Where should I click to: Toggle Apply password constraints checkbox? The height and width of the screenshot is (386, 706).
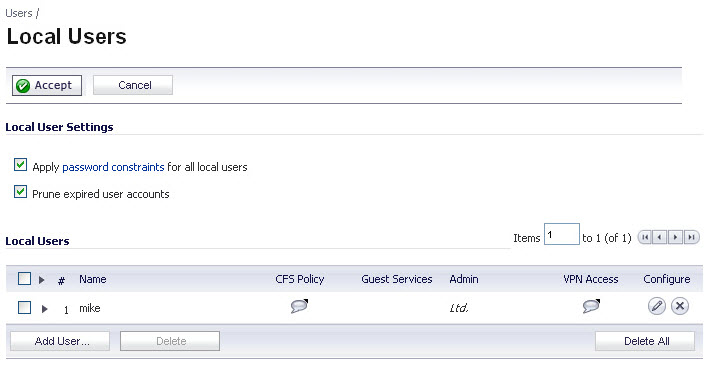click(20, 165)
